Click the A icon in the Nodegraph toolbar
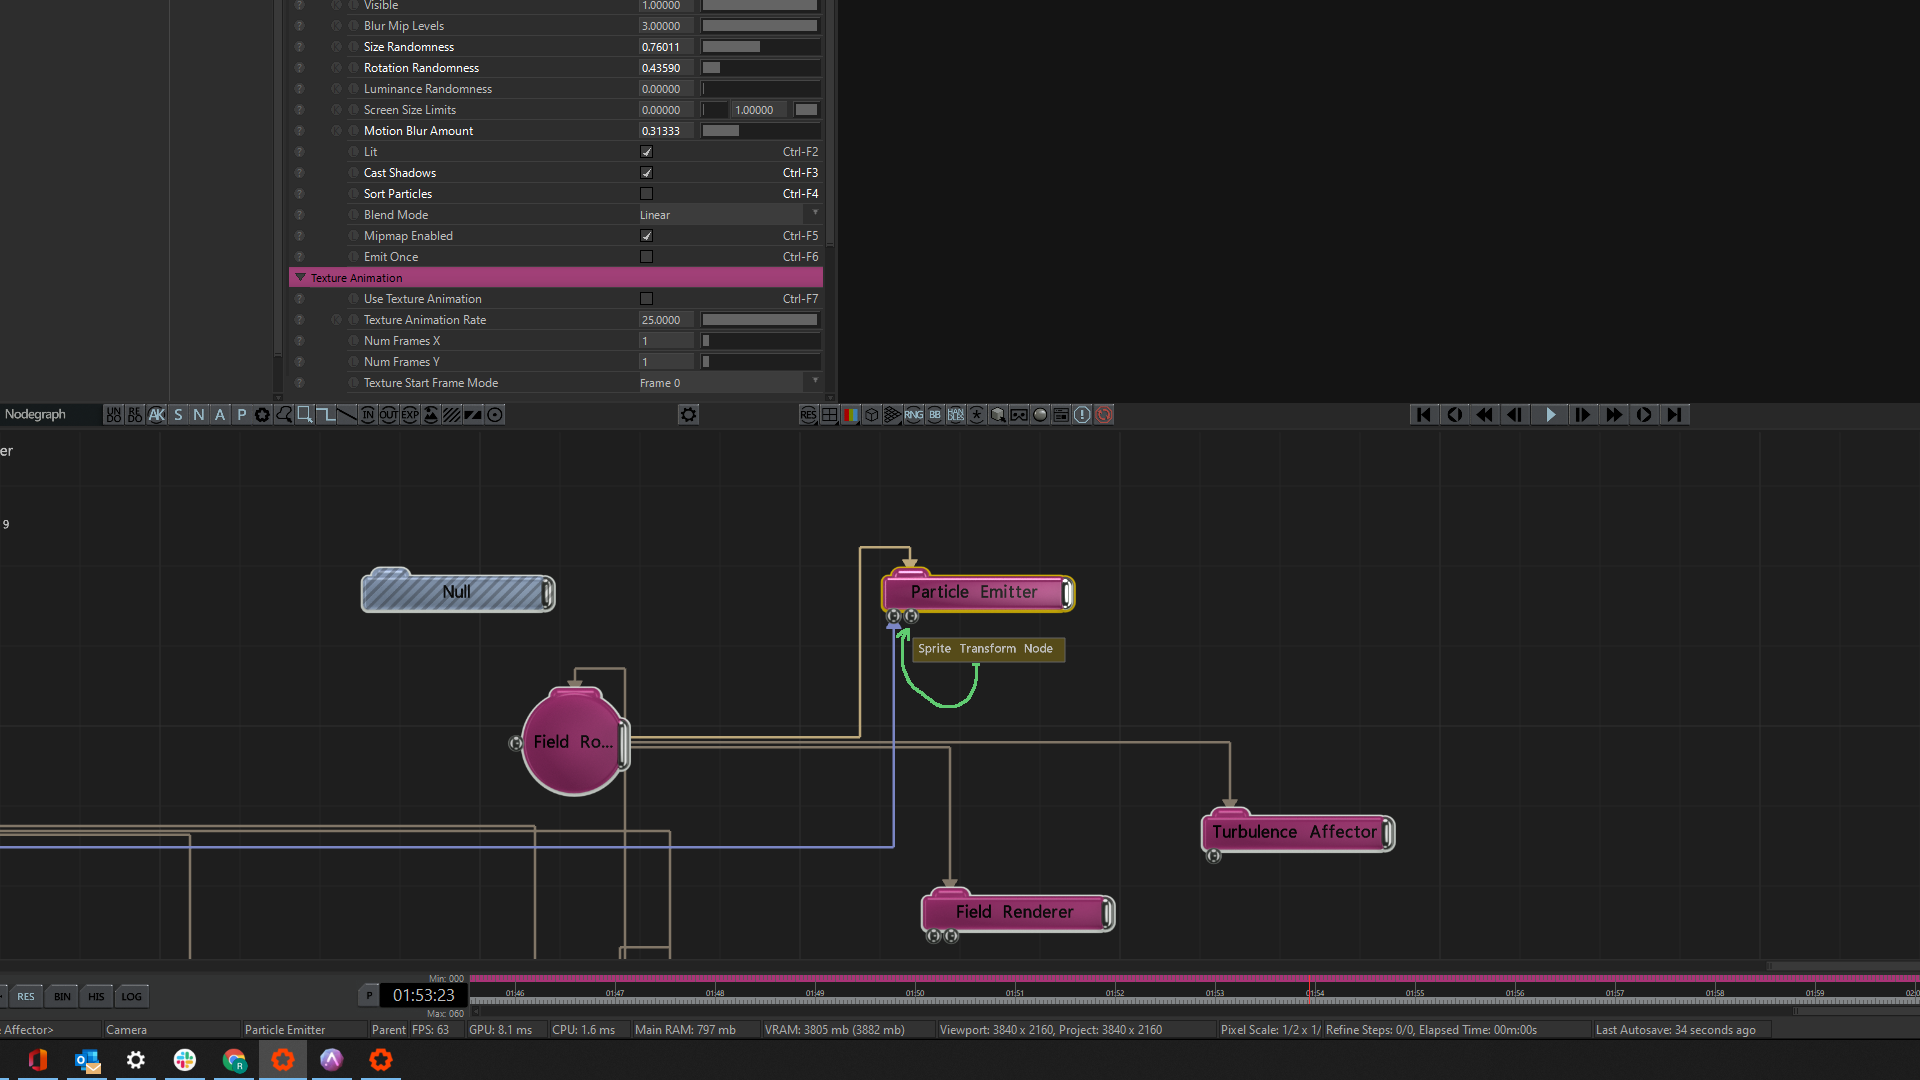 point(220,415)
